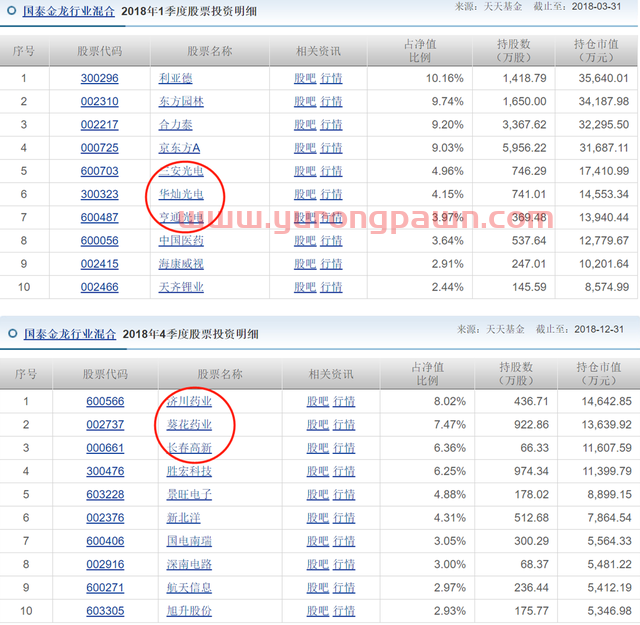640x625 pixels.
Task: Open 行情 for the 利亚德 row
Action: tap(331, 78)
